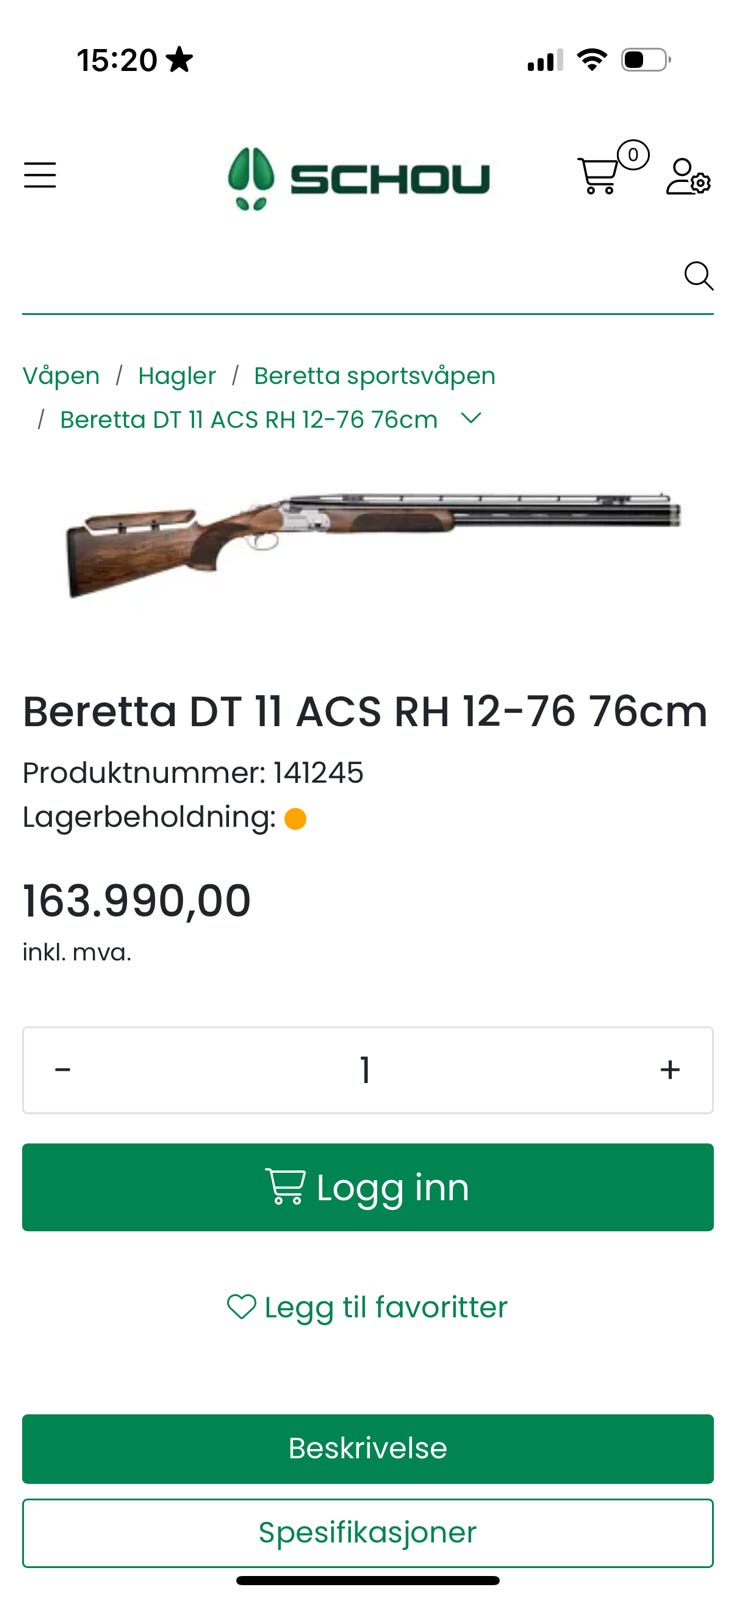736x1600 pixels.
Task: Open the shopping cart
Action: (x=600, y=174)
